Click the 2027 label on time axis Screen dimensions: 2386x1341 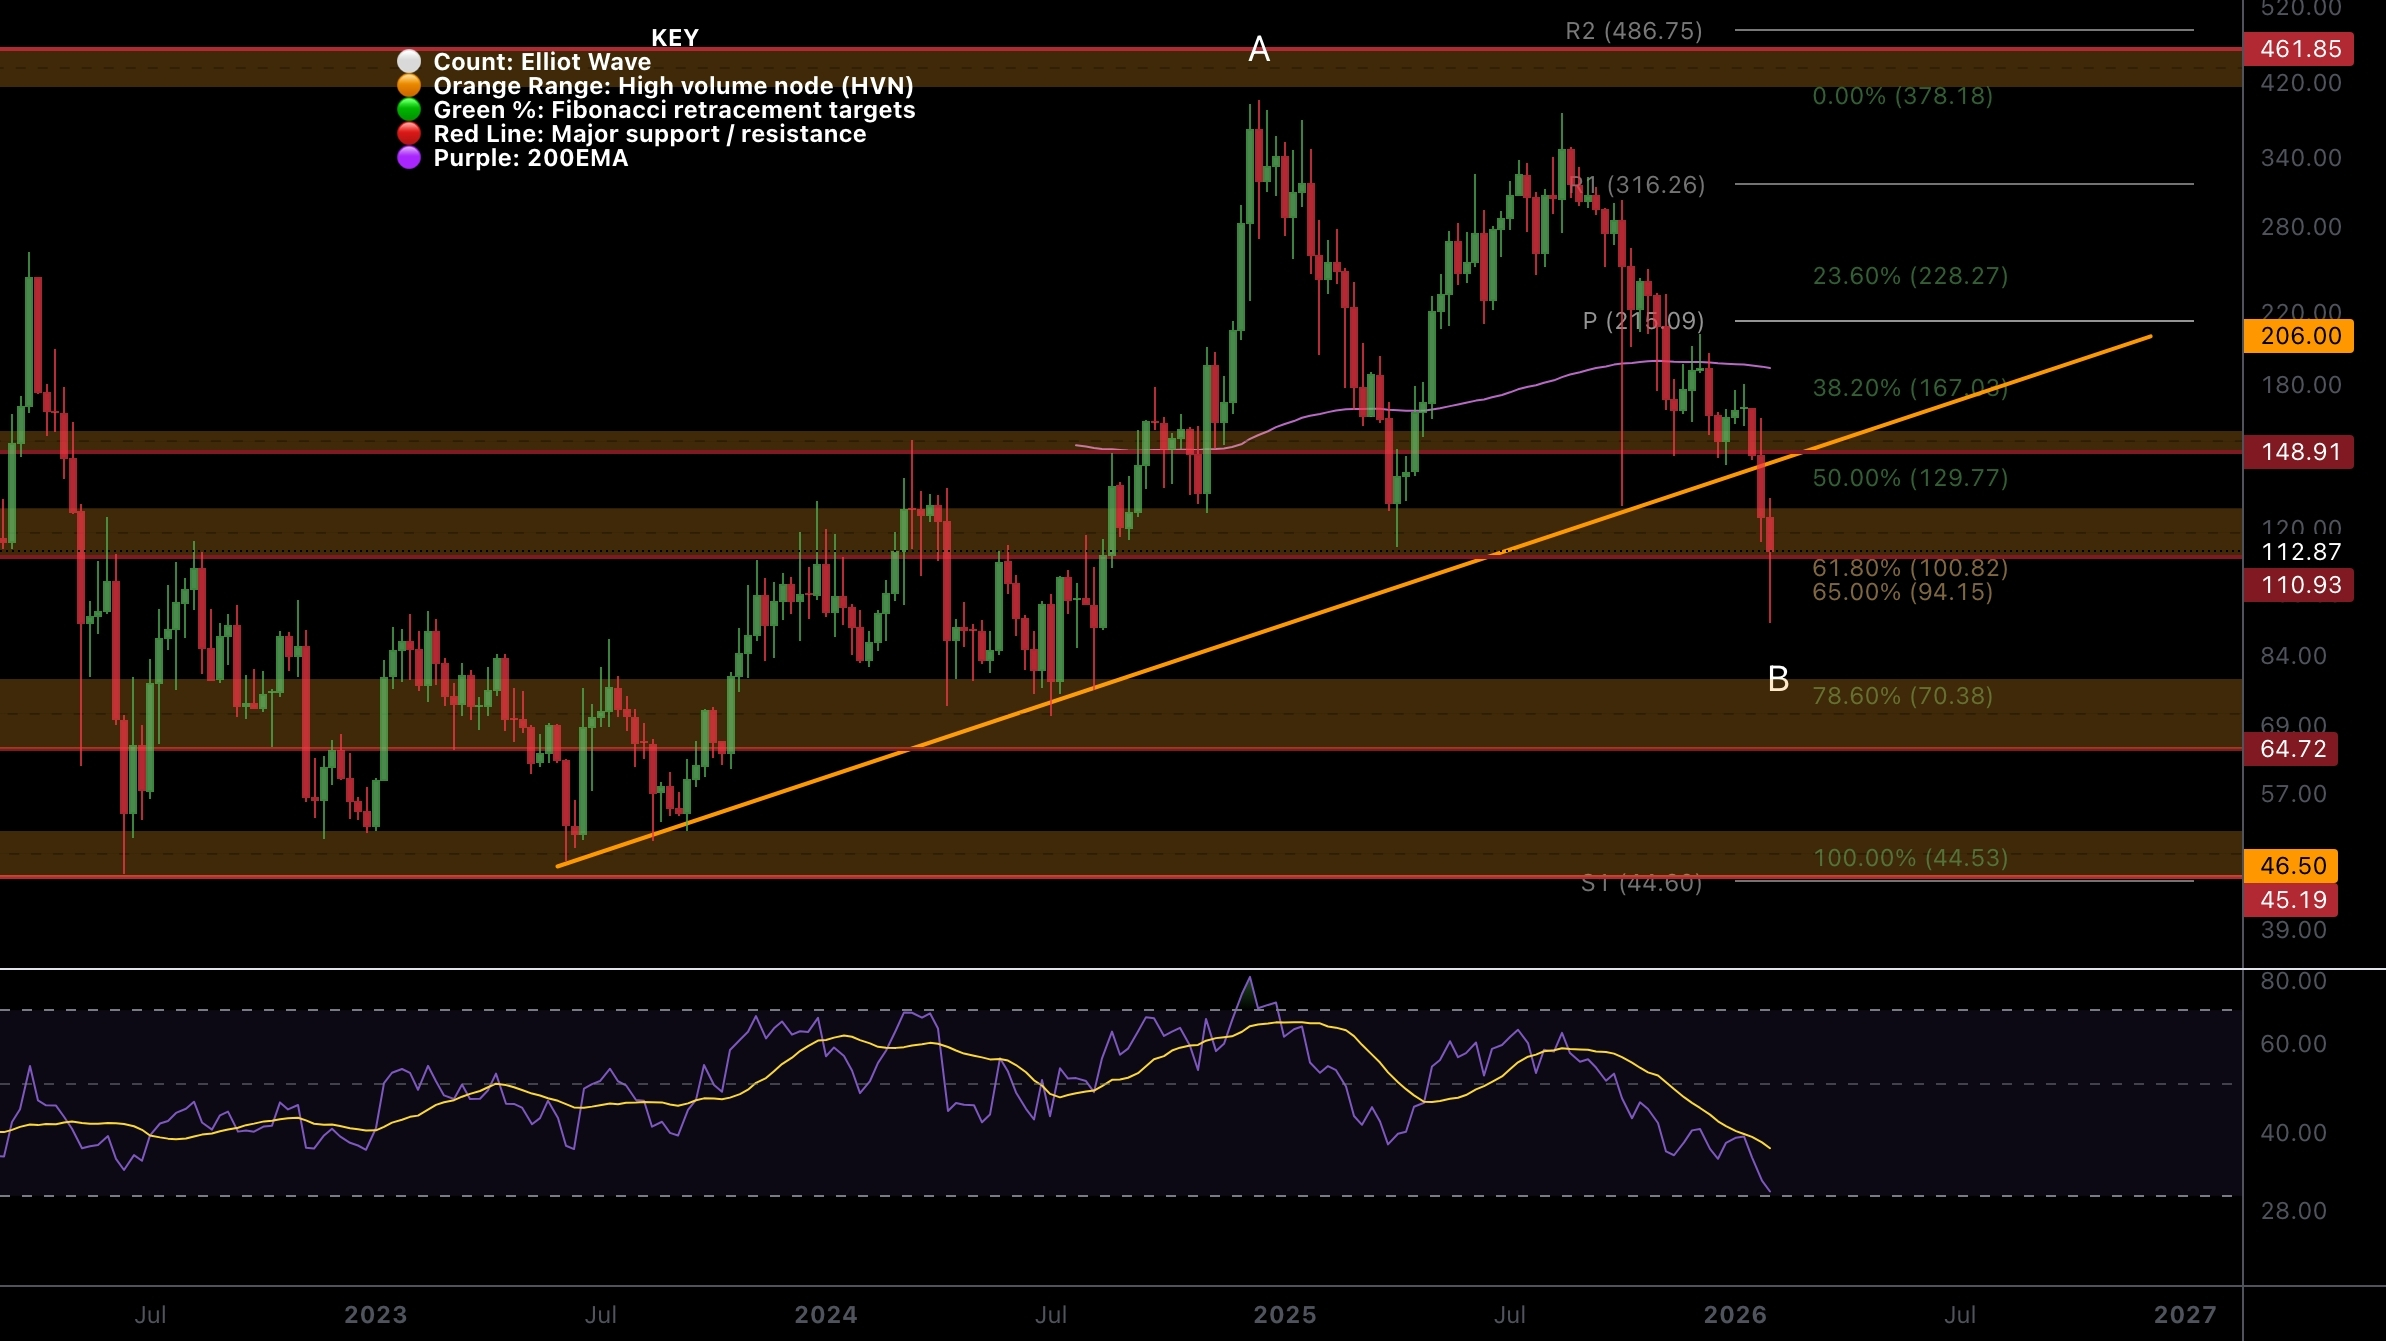(2184, 1315)
